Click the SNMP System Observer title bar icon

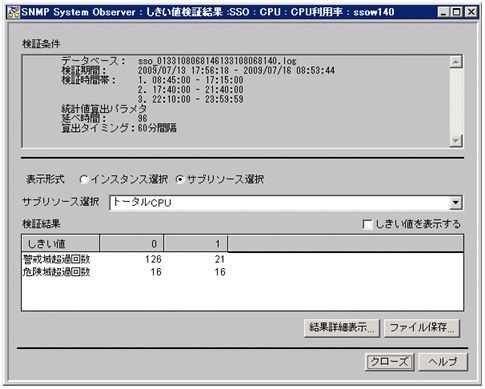coord(13,12)
